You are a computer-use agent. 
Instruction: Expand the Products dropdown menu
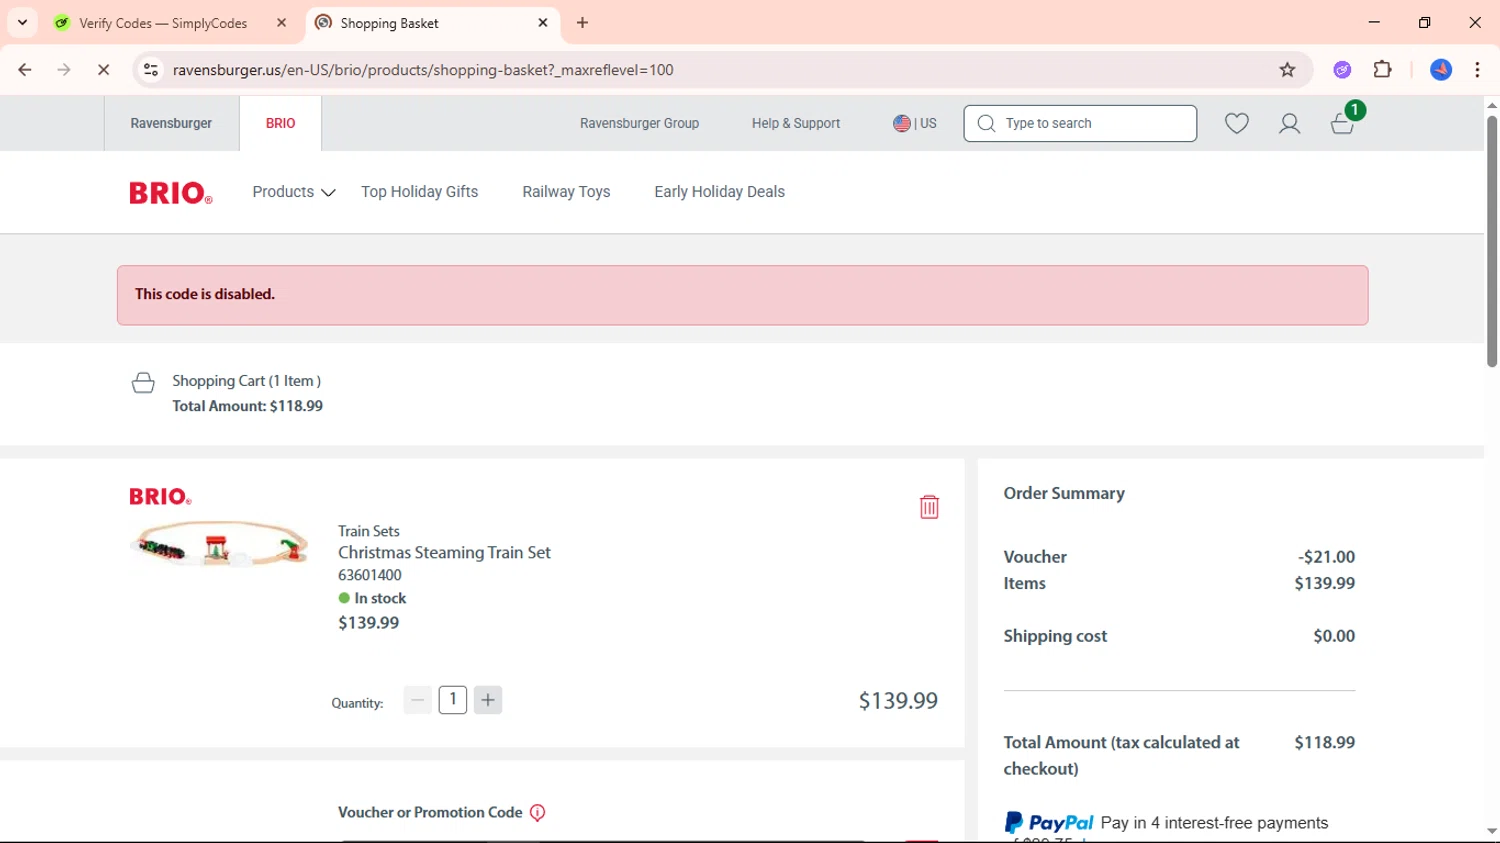[293, 192]
